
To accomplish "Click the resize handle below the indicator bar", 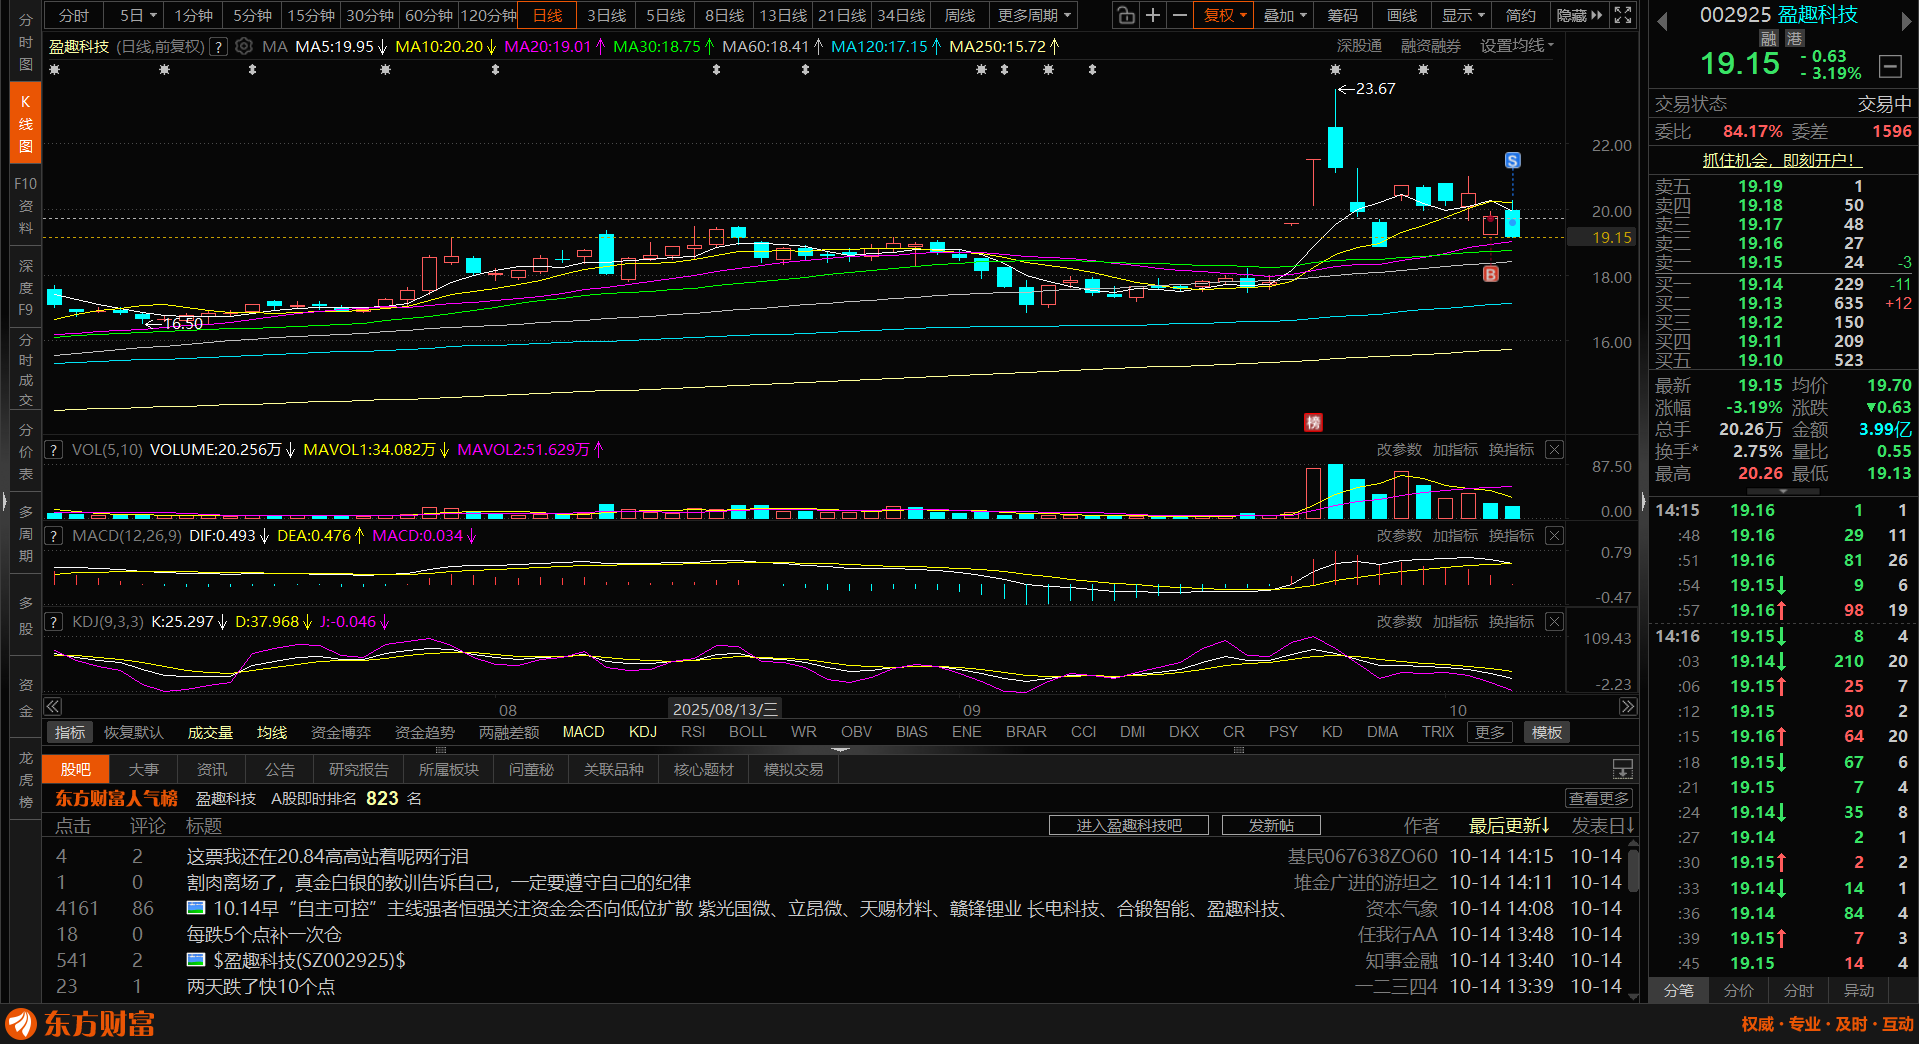I will point(840,749).
